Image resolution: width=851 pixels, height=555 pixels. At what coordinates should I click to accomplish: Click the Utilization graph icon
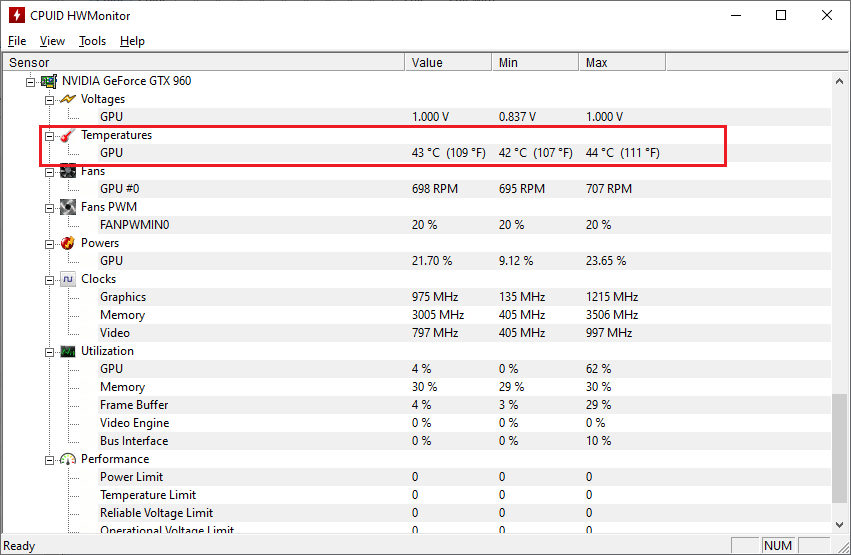[x=68, y=352]
